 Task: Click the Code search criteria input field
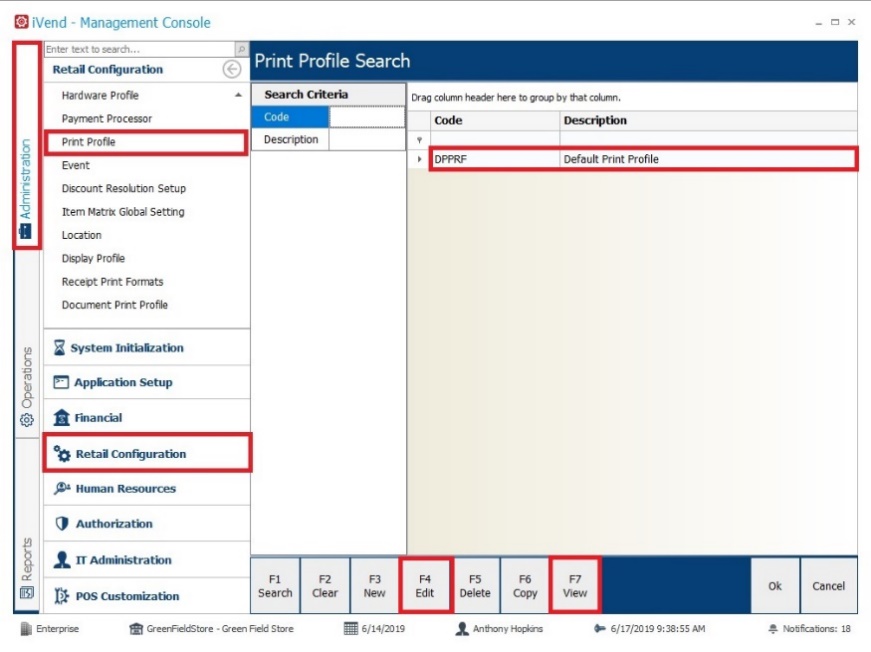(x=366, y=117)
